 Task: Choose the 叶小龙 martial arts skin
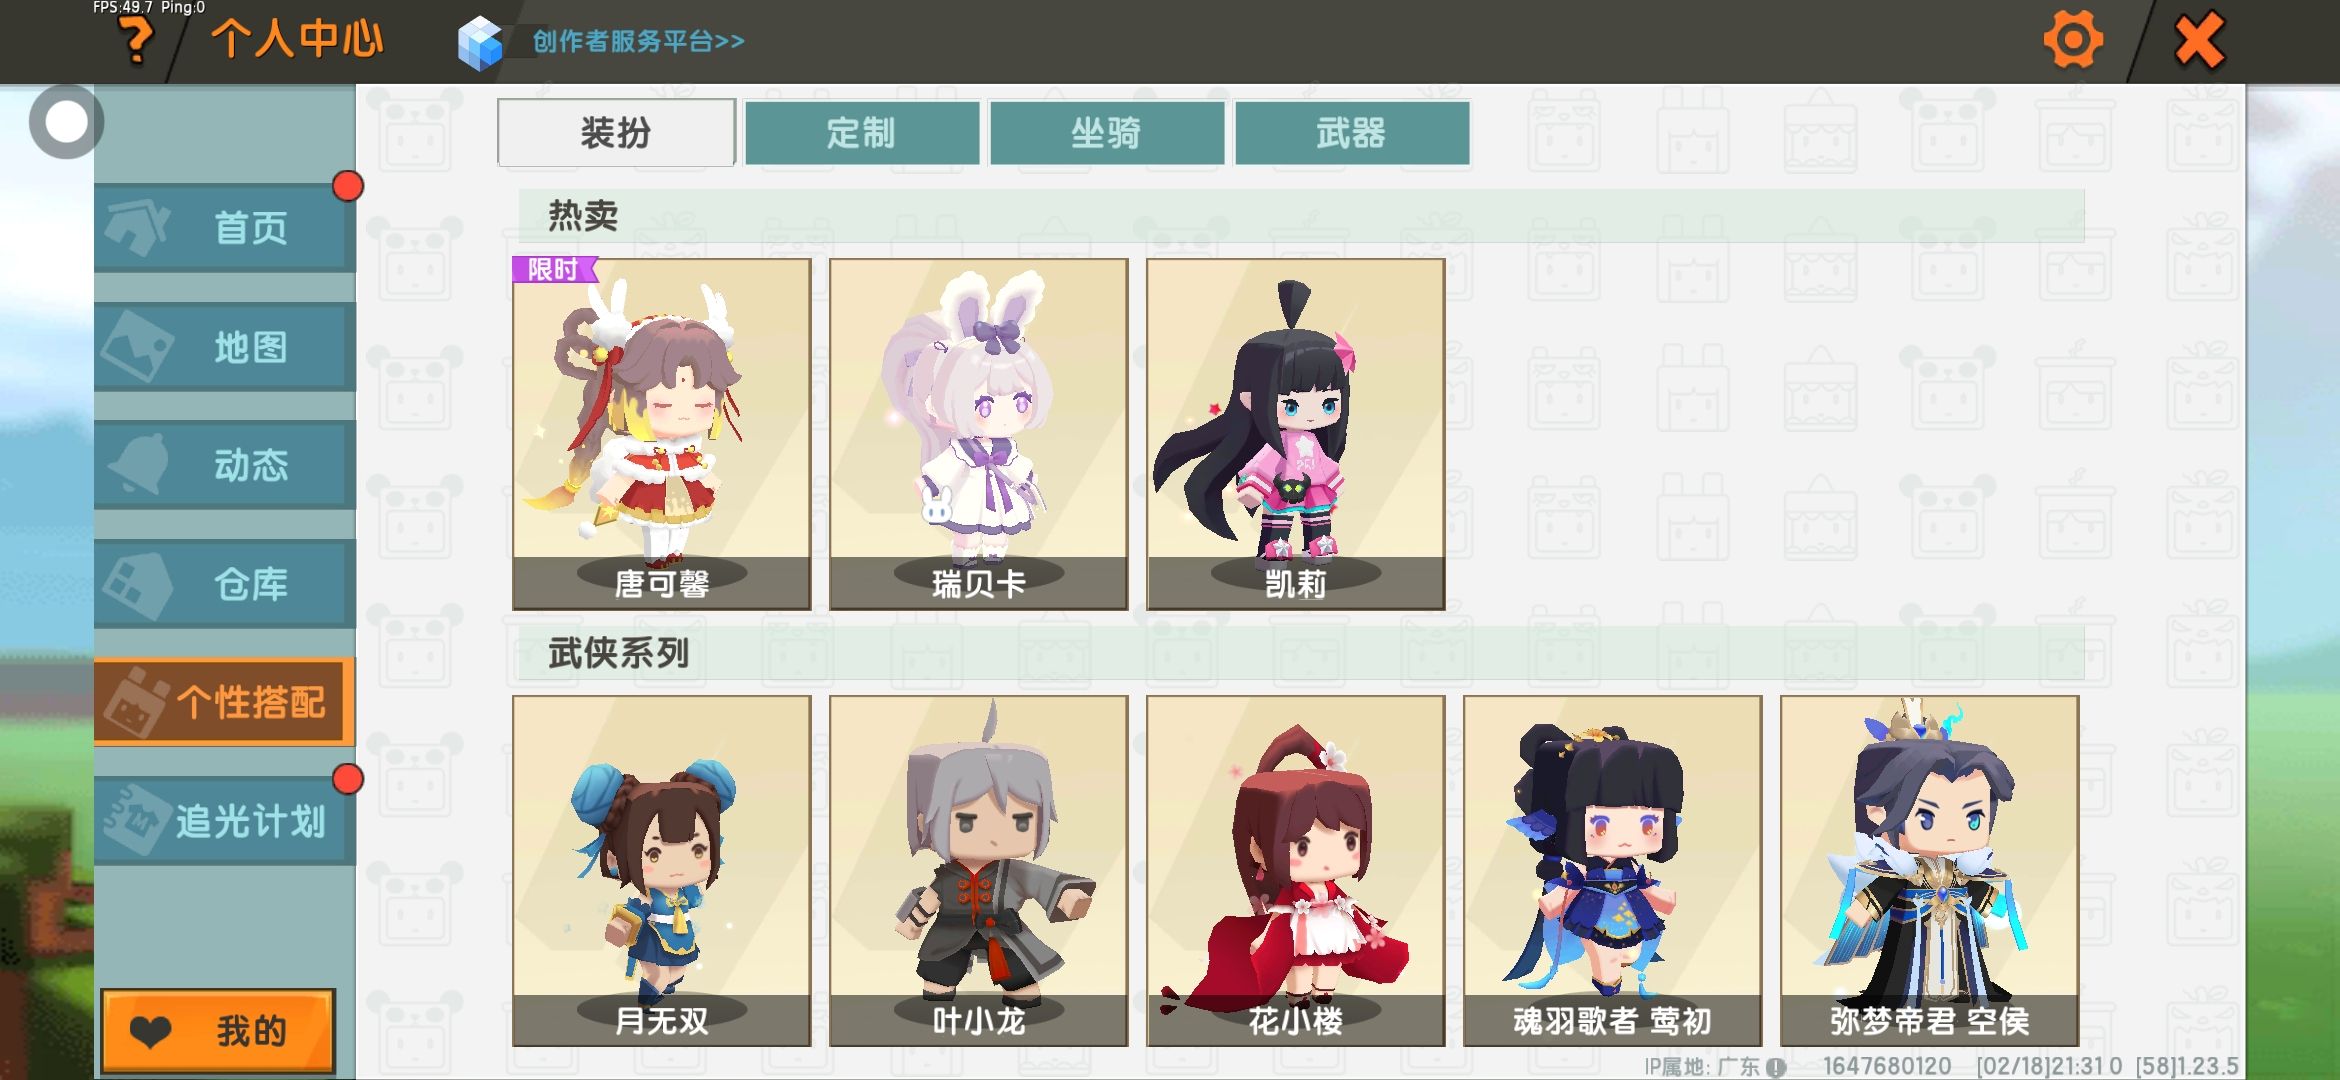tap(978, 871)
